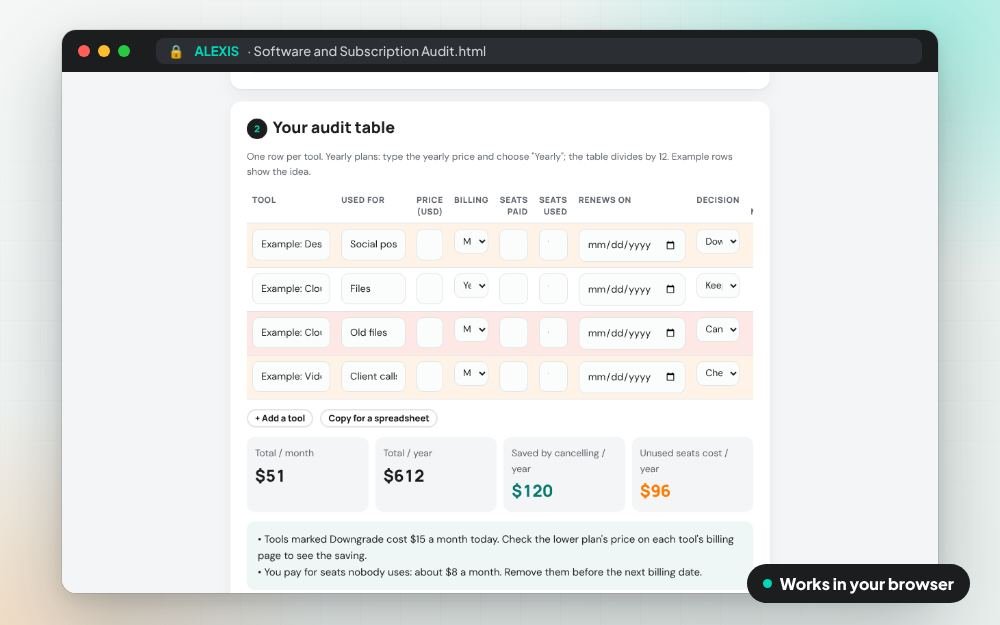Screen dimensions: 1000x625
Task: Click price field in Social pos row
Action: click(x=430, y=245)
